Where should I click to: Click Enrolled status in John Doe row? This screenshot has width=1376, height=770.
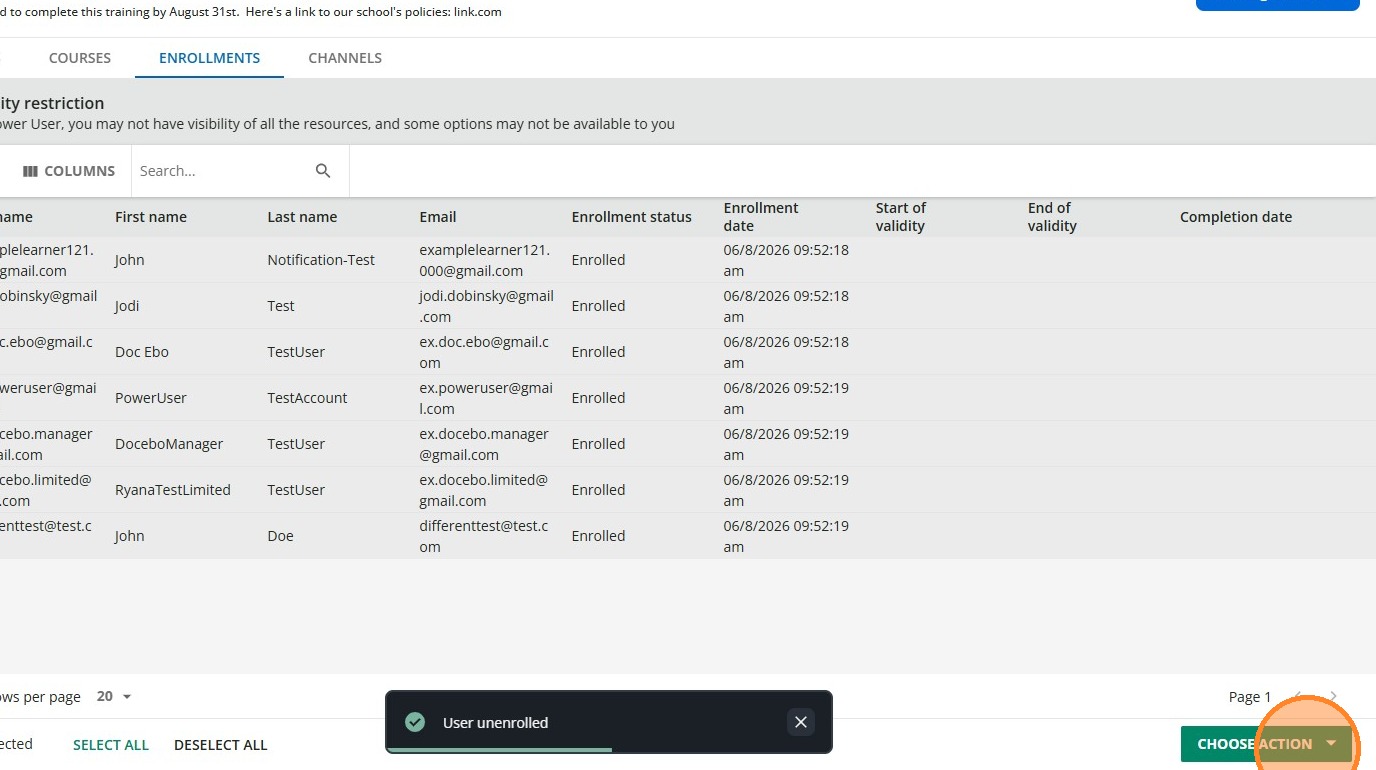[598, 536]
